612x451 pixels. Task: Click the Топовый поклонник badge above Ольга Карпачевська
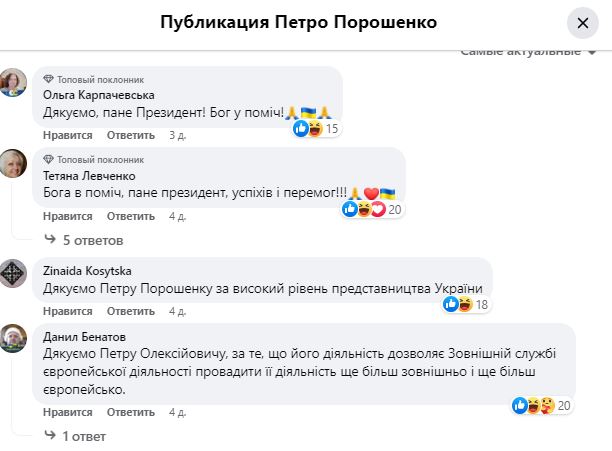(x=100, y=78)
